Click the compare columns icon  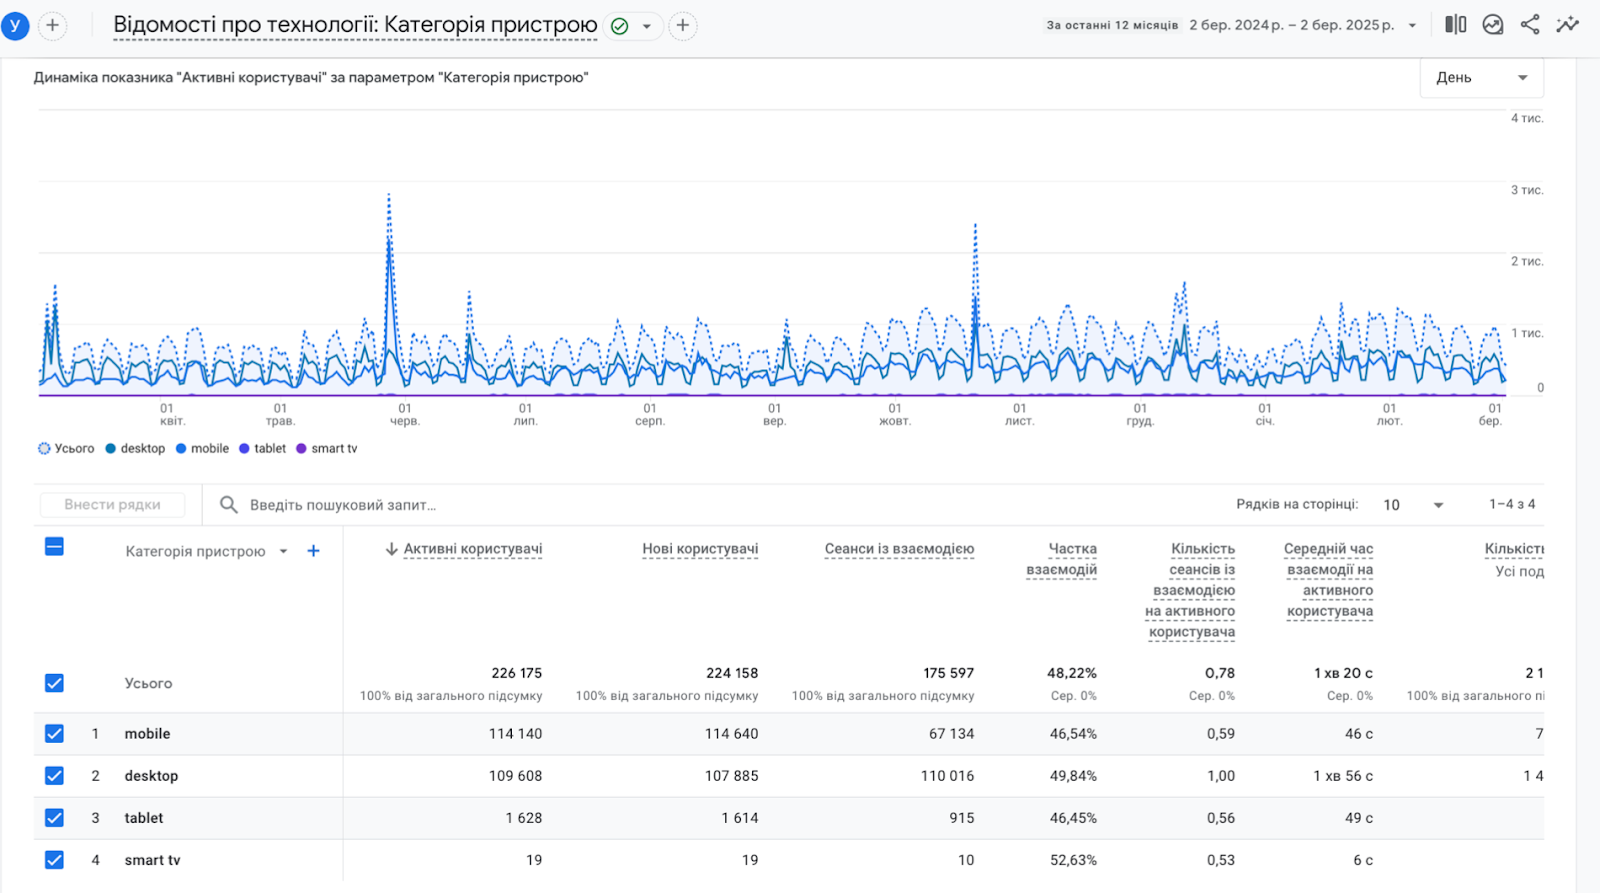pos(1455,25)
